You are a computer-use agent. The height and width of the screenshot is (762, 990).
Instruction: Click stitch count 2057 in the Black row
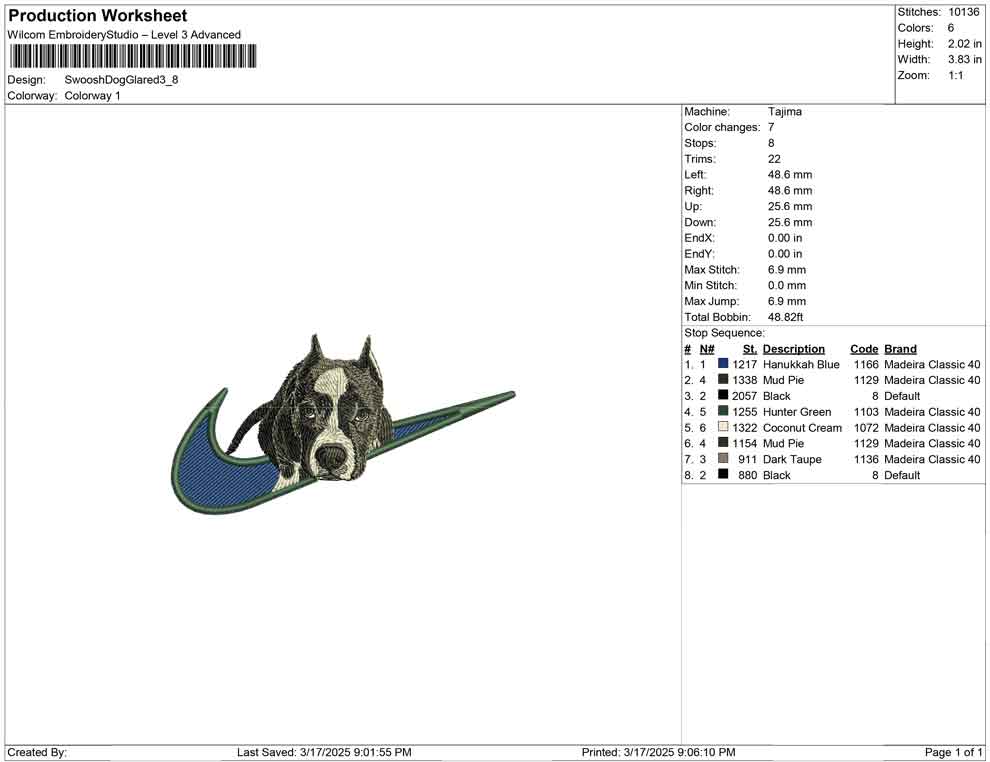(744, 396)
